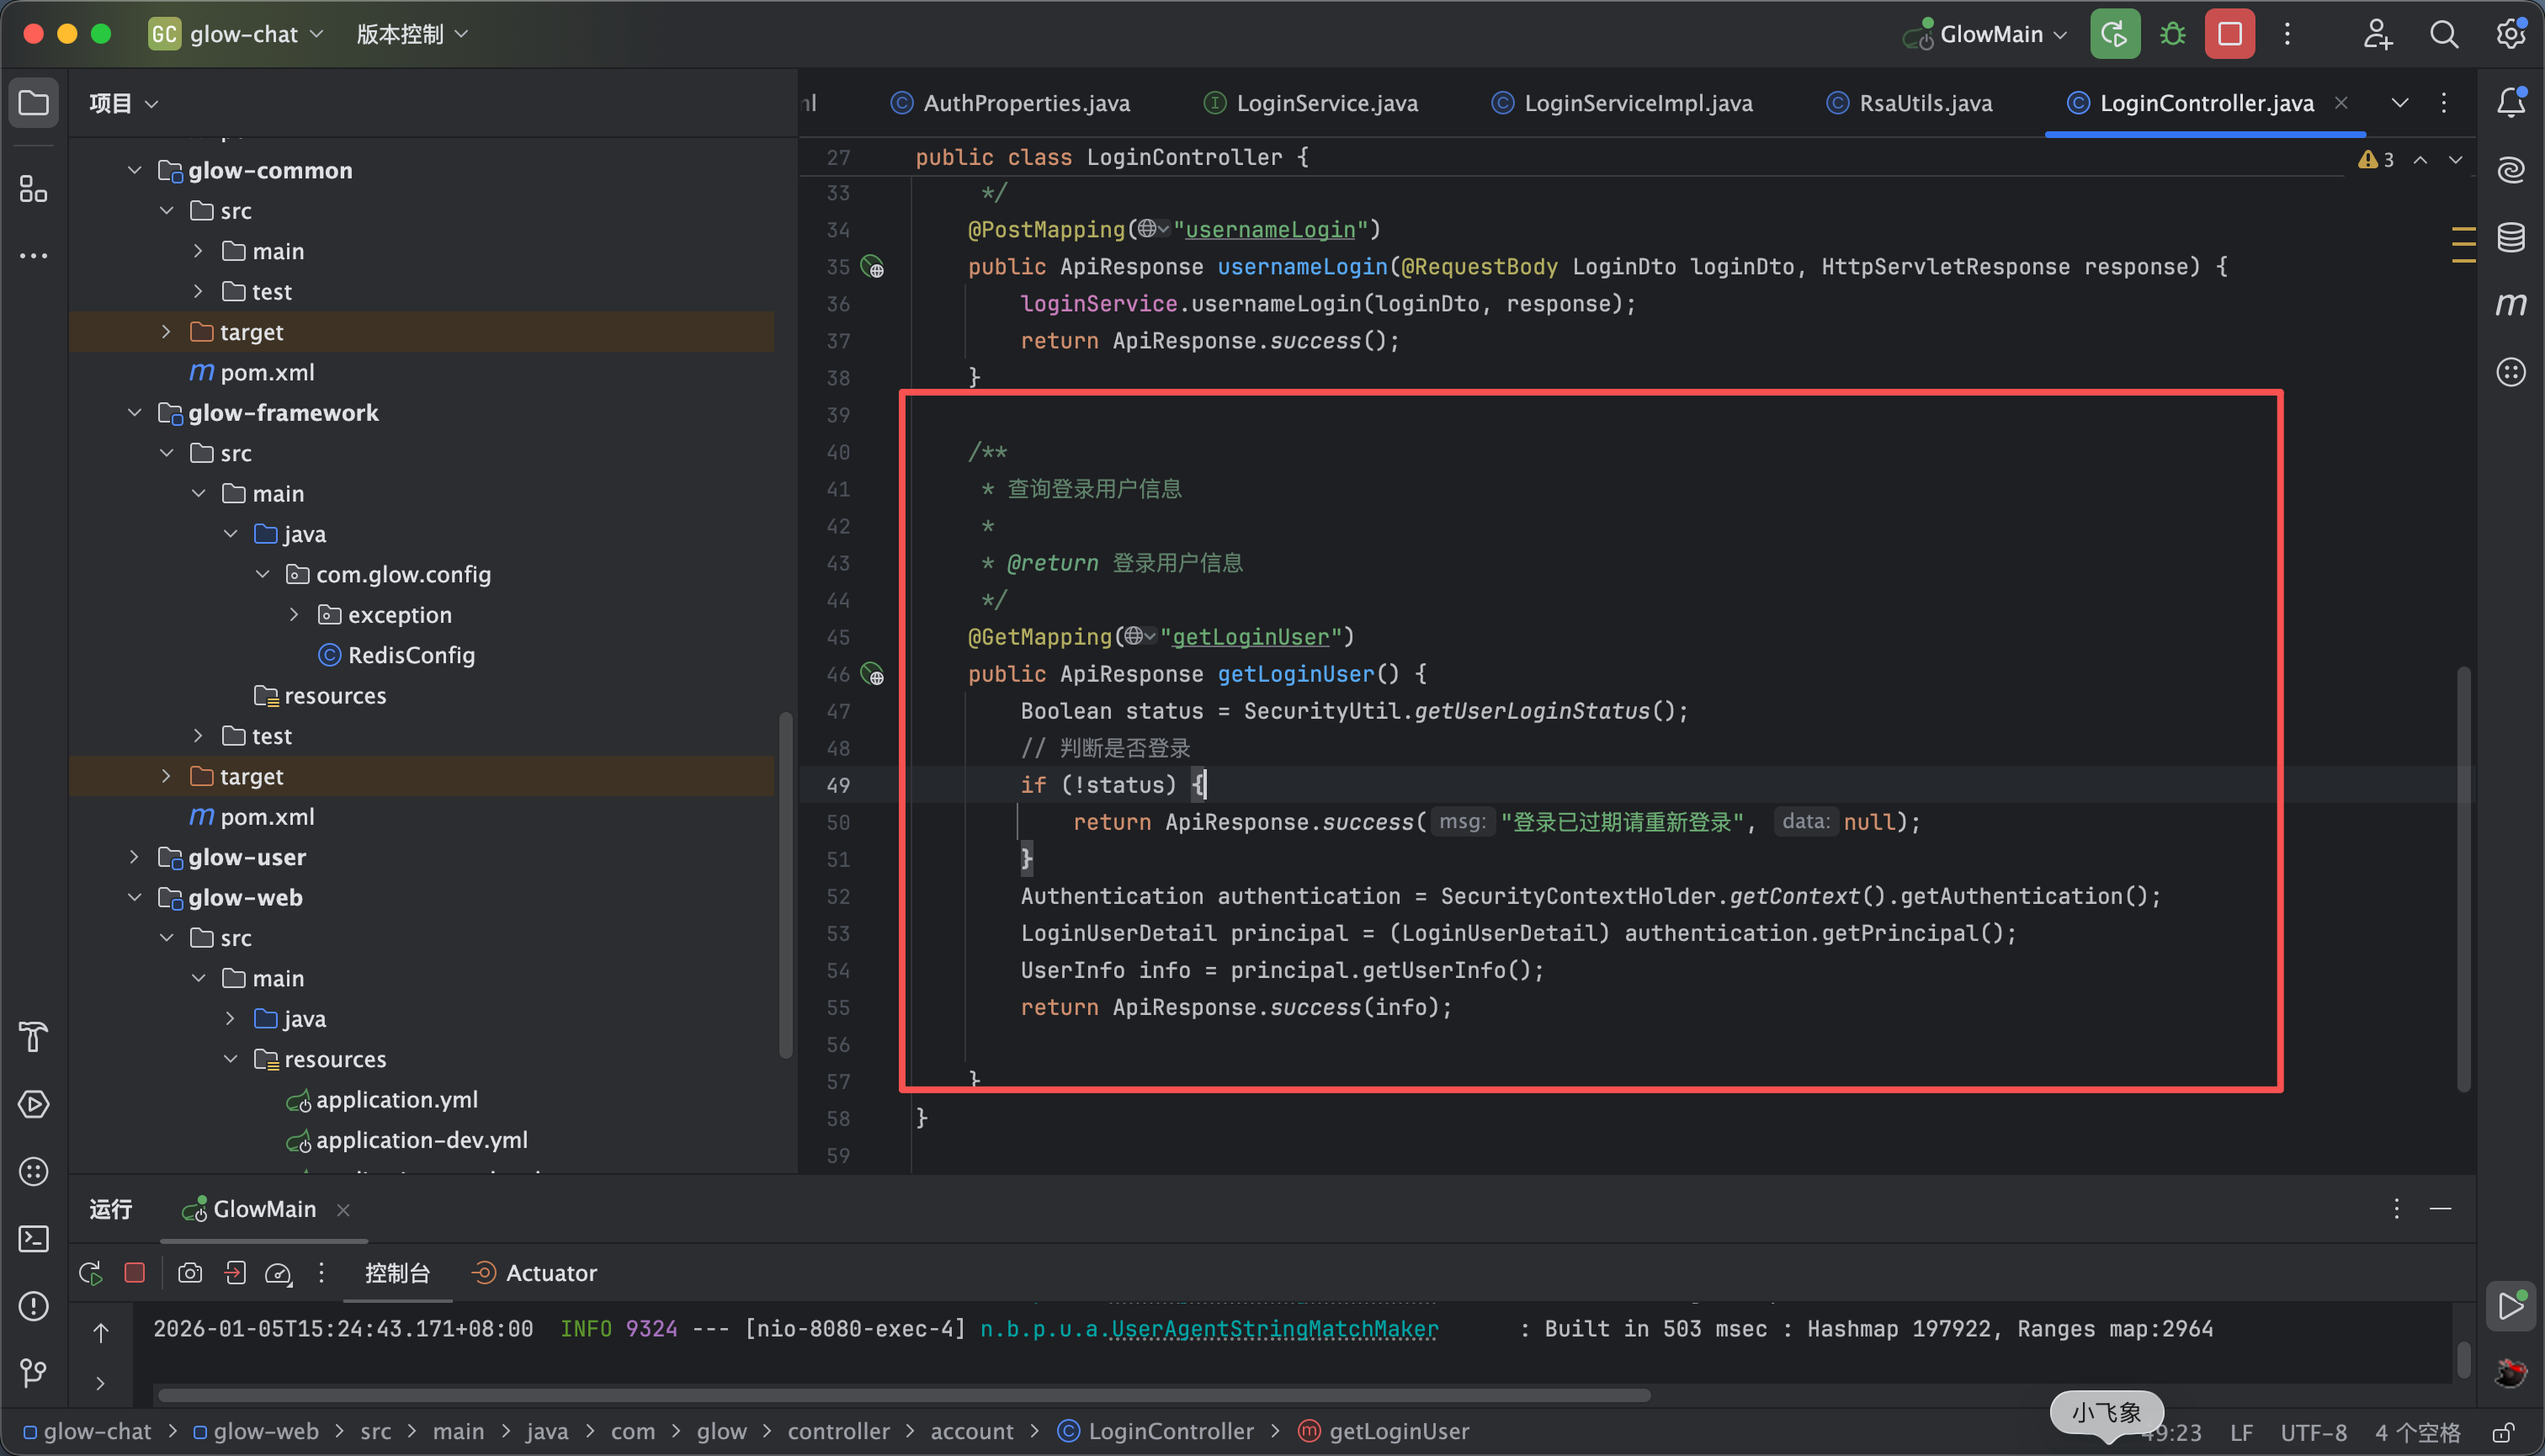
Task: Open the Git tool window icon
Action: (x=33, y=1373)
